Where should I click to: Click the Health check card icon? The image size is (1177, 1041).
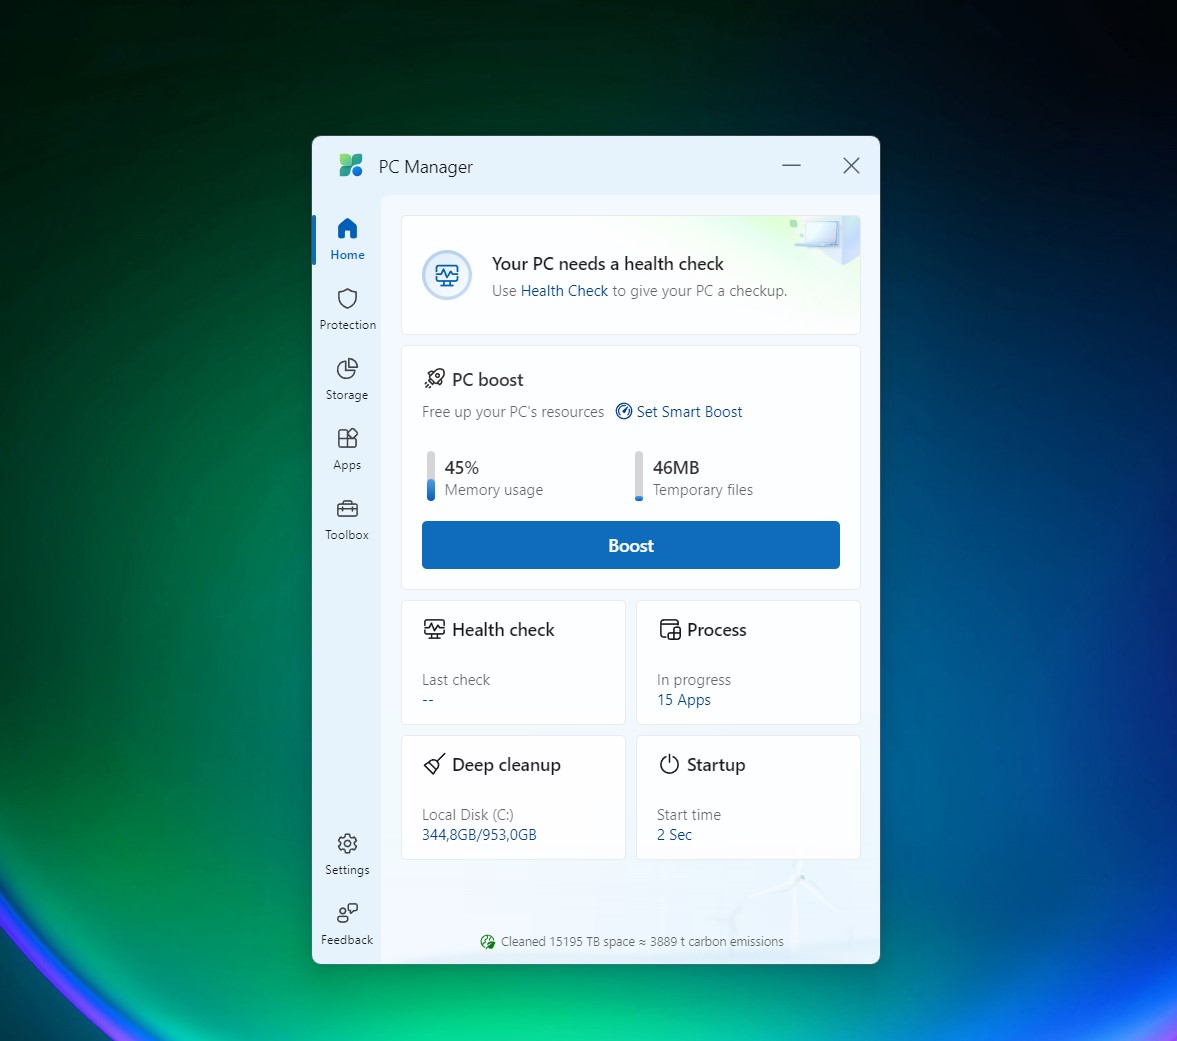point(434,629)
